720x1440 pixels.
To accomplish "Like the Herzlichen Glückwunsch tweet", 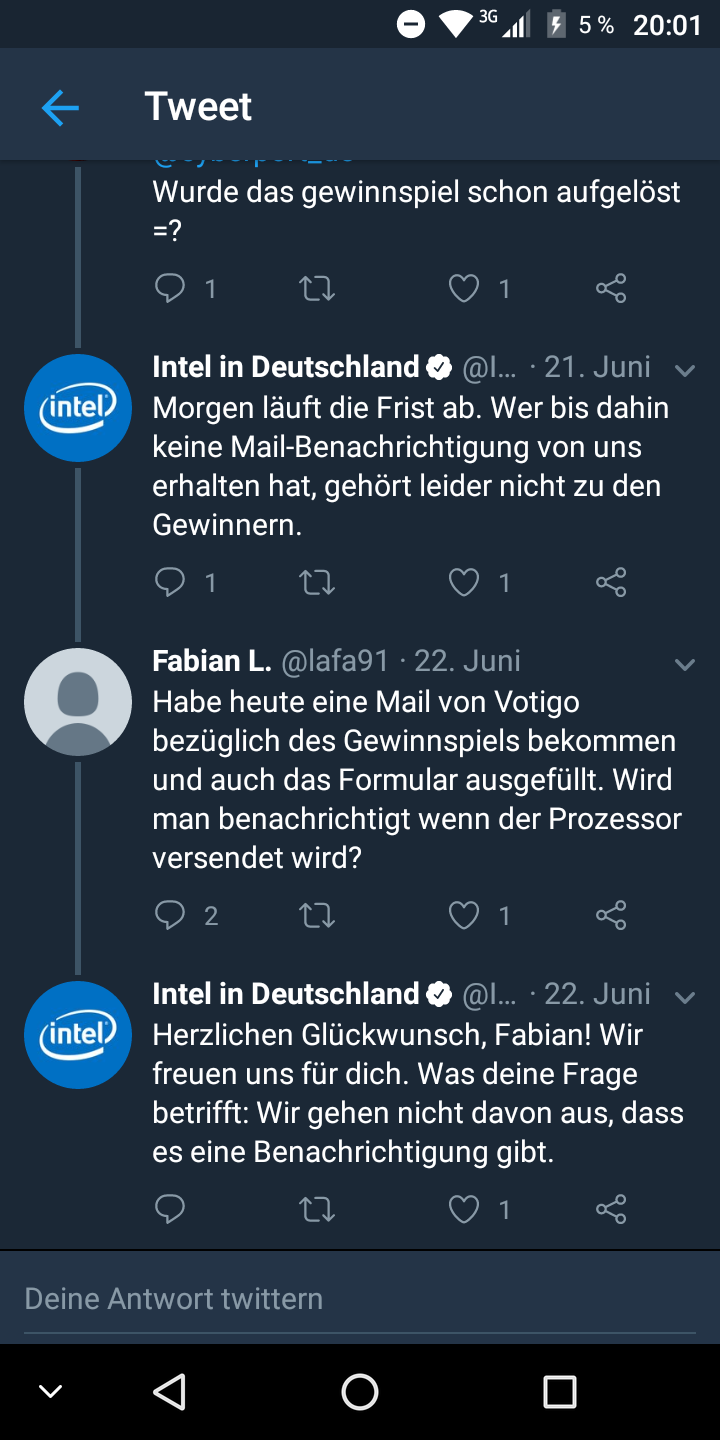I will click(464, 1210).
